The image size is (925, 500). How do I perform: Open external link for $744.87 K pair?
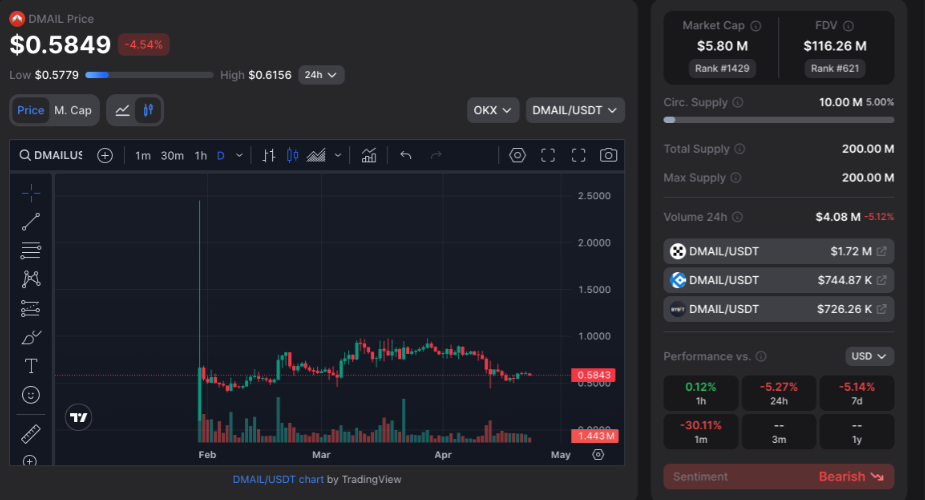(x=881, y=280)
